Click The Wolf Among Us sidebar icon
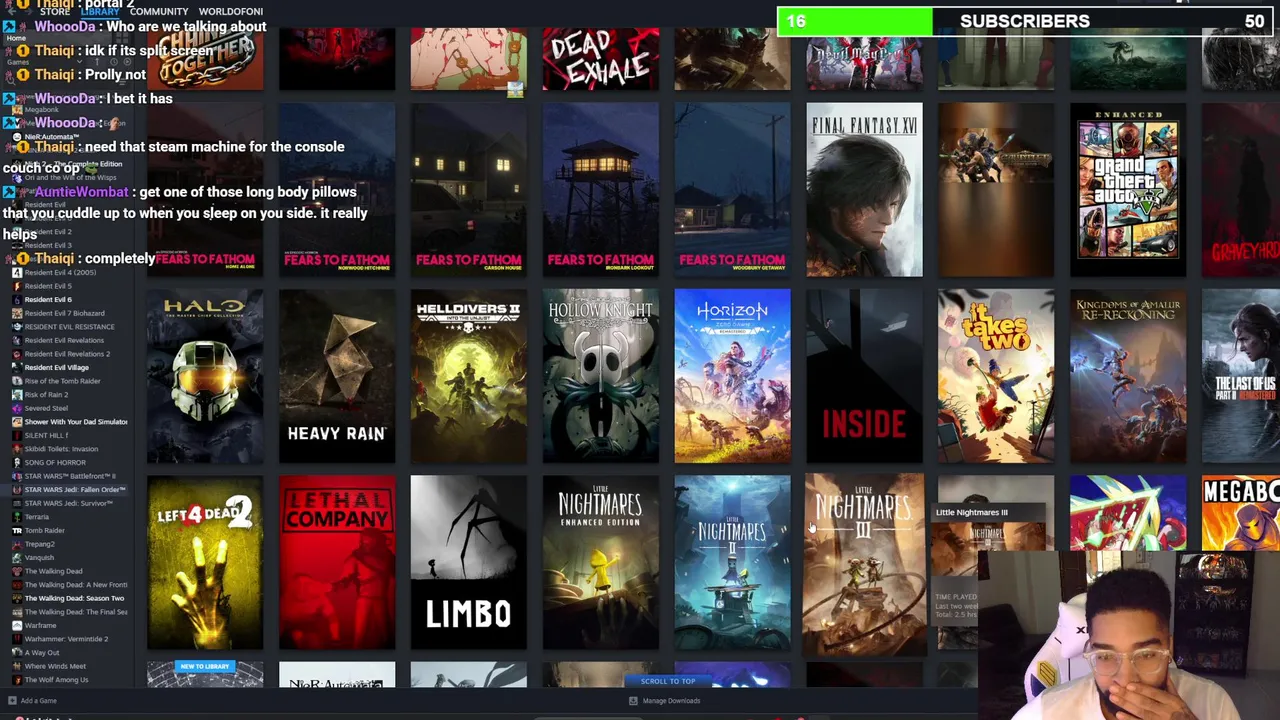 tap(17, 680)
